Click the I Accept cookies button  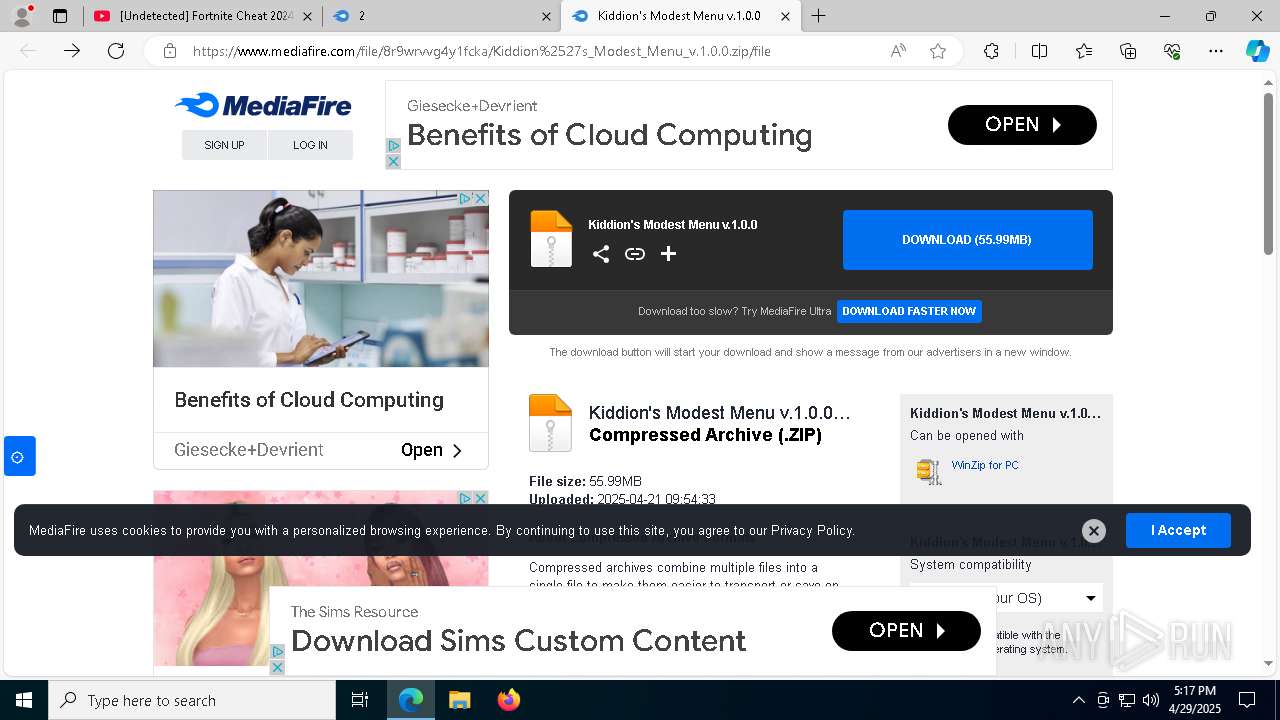pyautogui.click(x=1178, y=530)
